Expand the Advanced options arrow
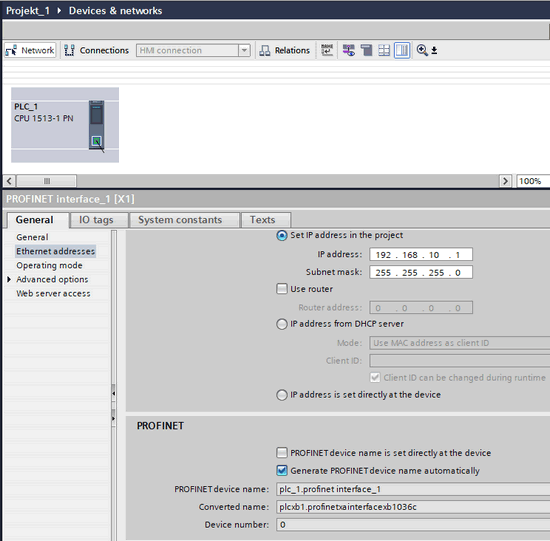 click(x=9, y=279)
